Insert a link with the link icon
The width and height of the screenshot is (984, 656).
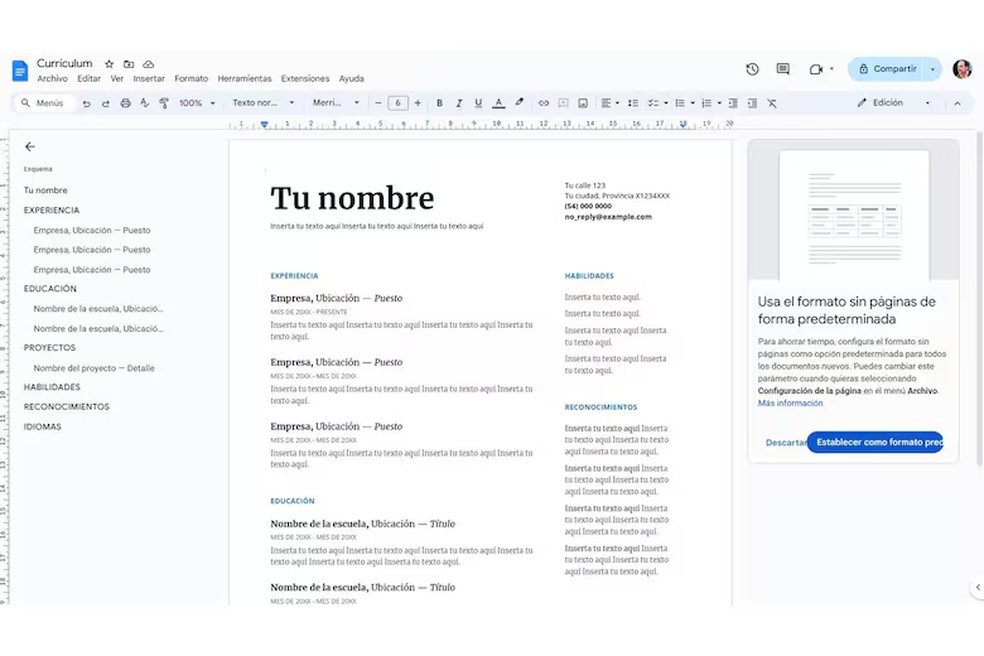click(544, 103)
